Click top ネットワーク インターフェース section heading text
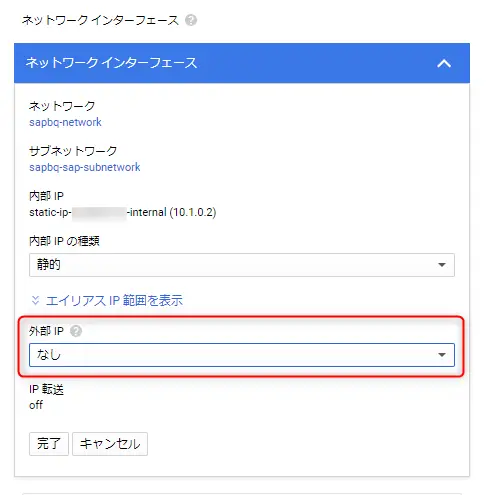499x495 pixels. (100, 20)
